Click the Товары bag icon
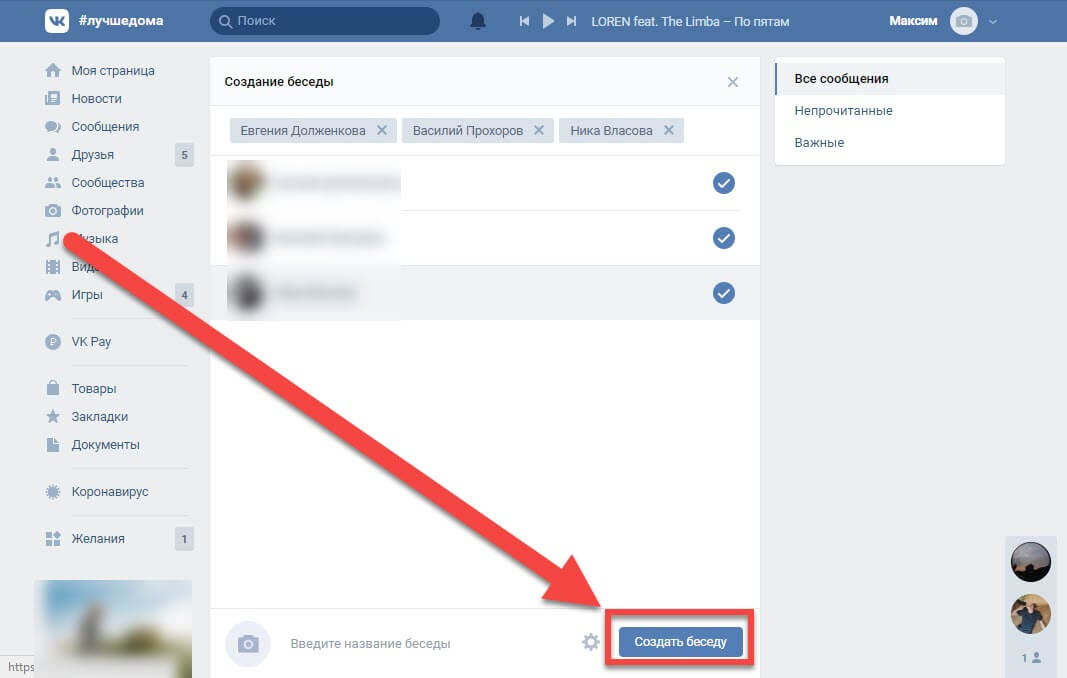 click(52, 388)
